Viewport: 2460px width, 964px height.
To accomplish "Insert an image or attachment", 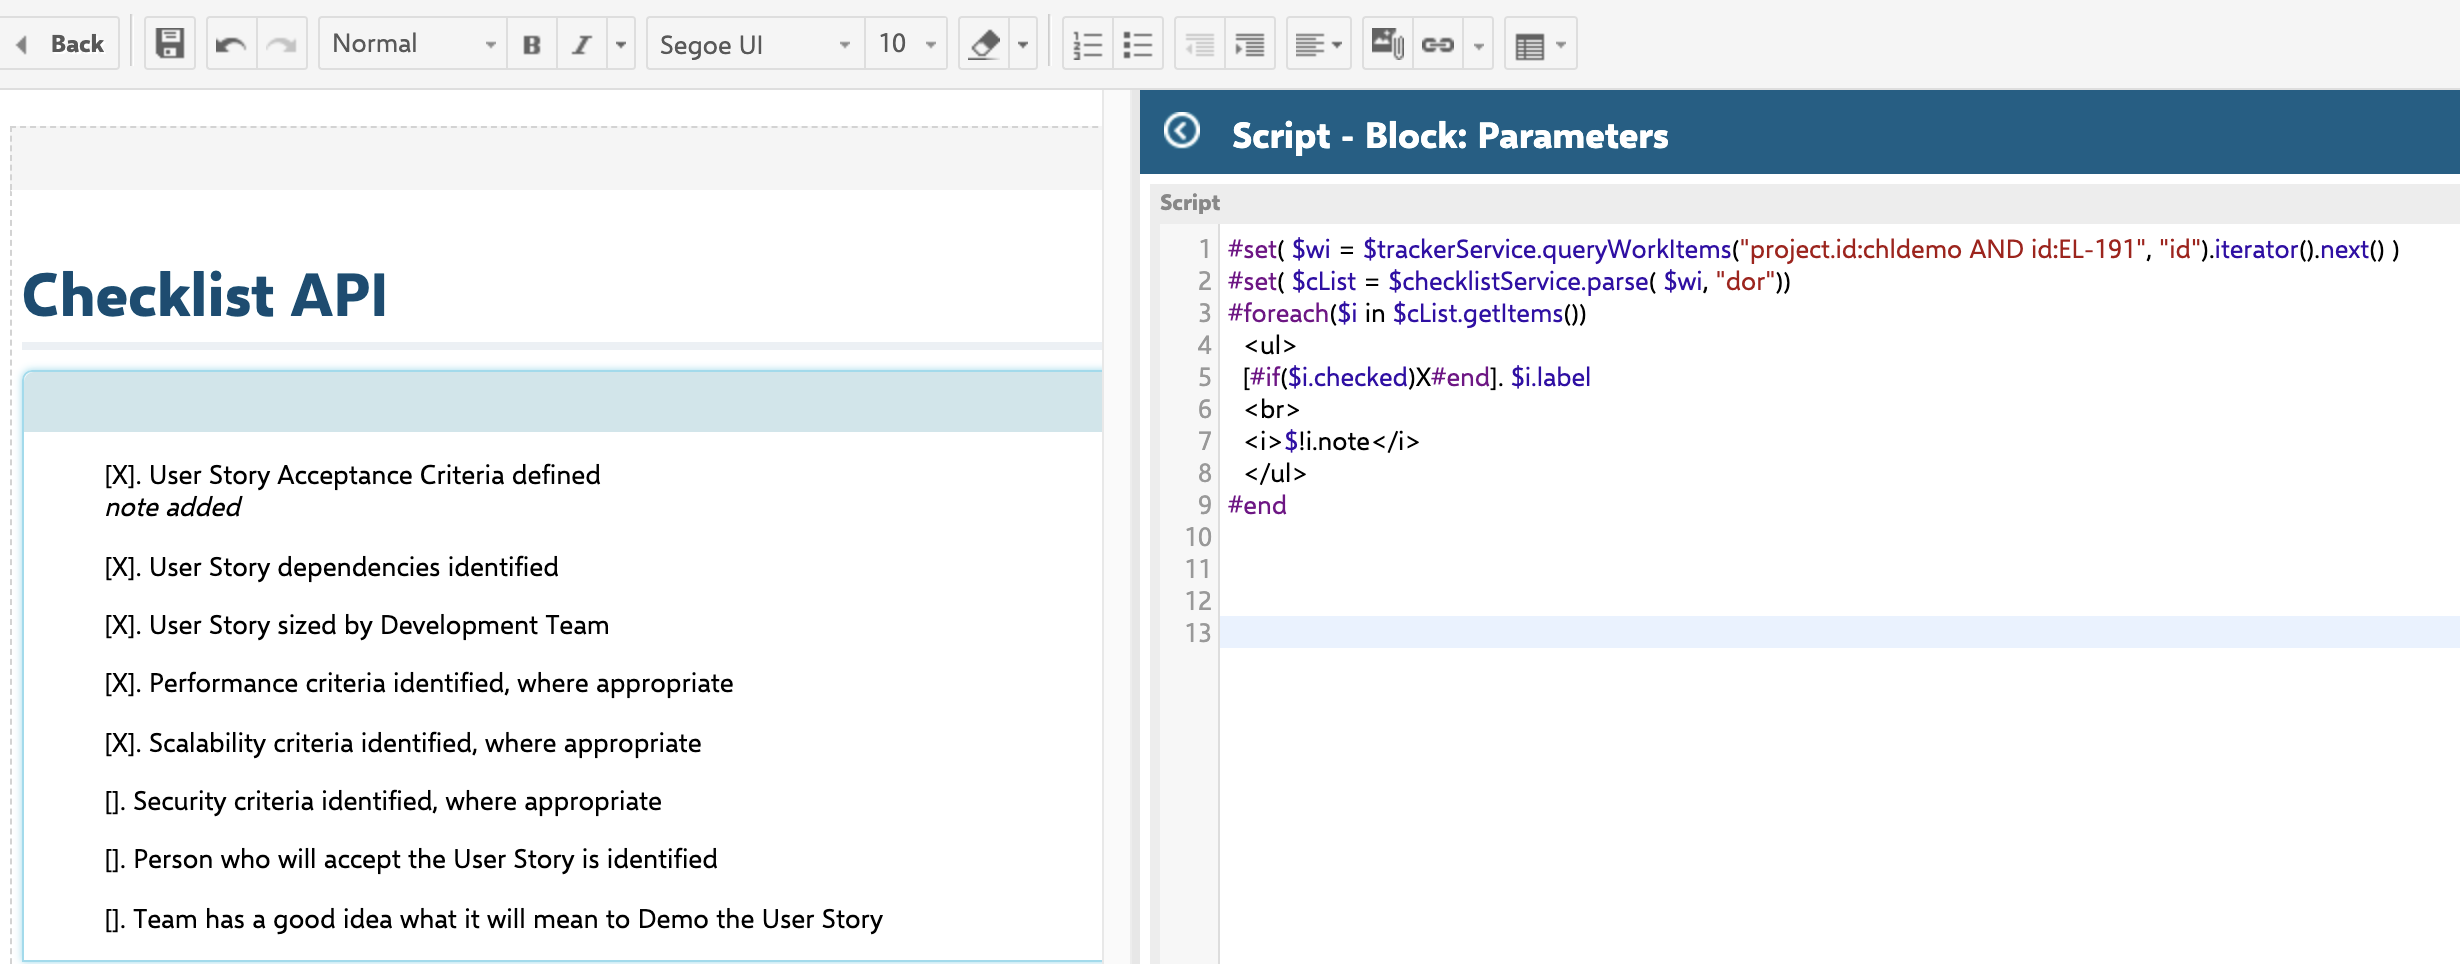I will (x=1388, y=44).
